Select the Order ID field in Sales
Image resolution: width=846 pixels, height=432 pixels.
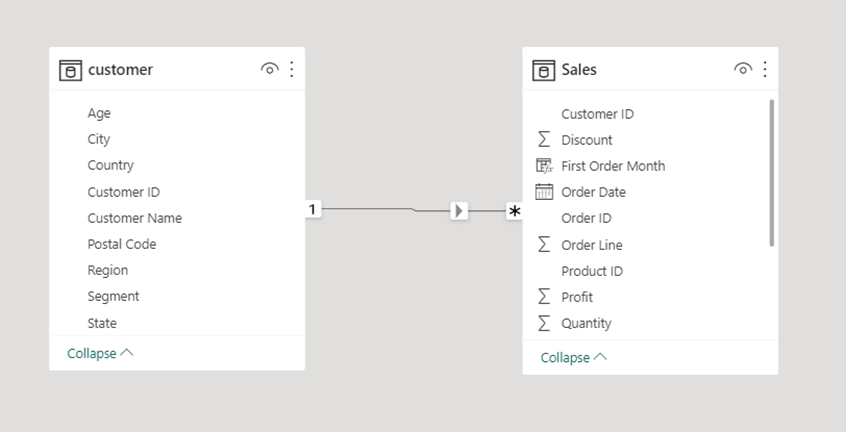586,218
